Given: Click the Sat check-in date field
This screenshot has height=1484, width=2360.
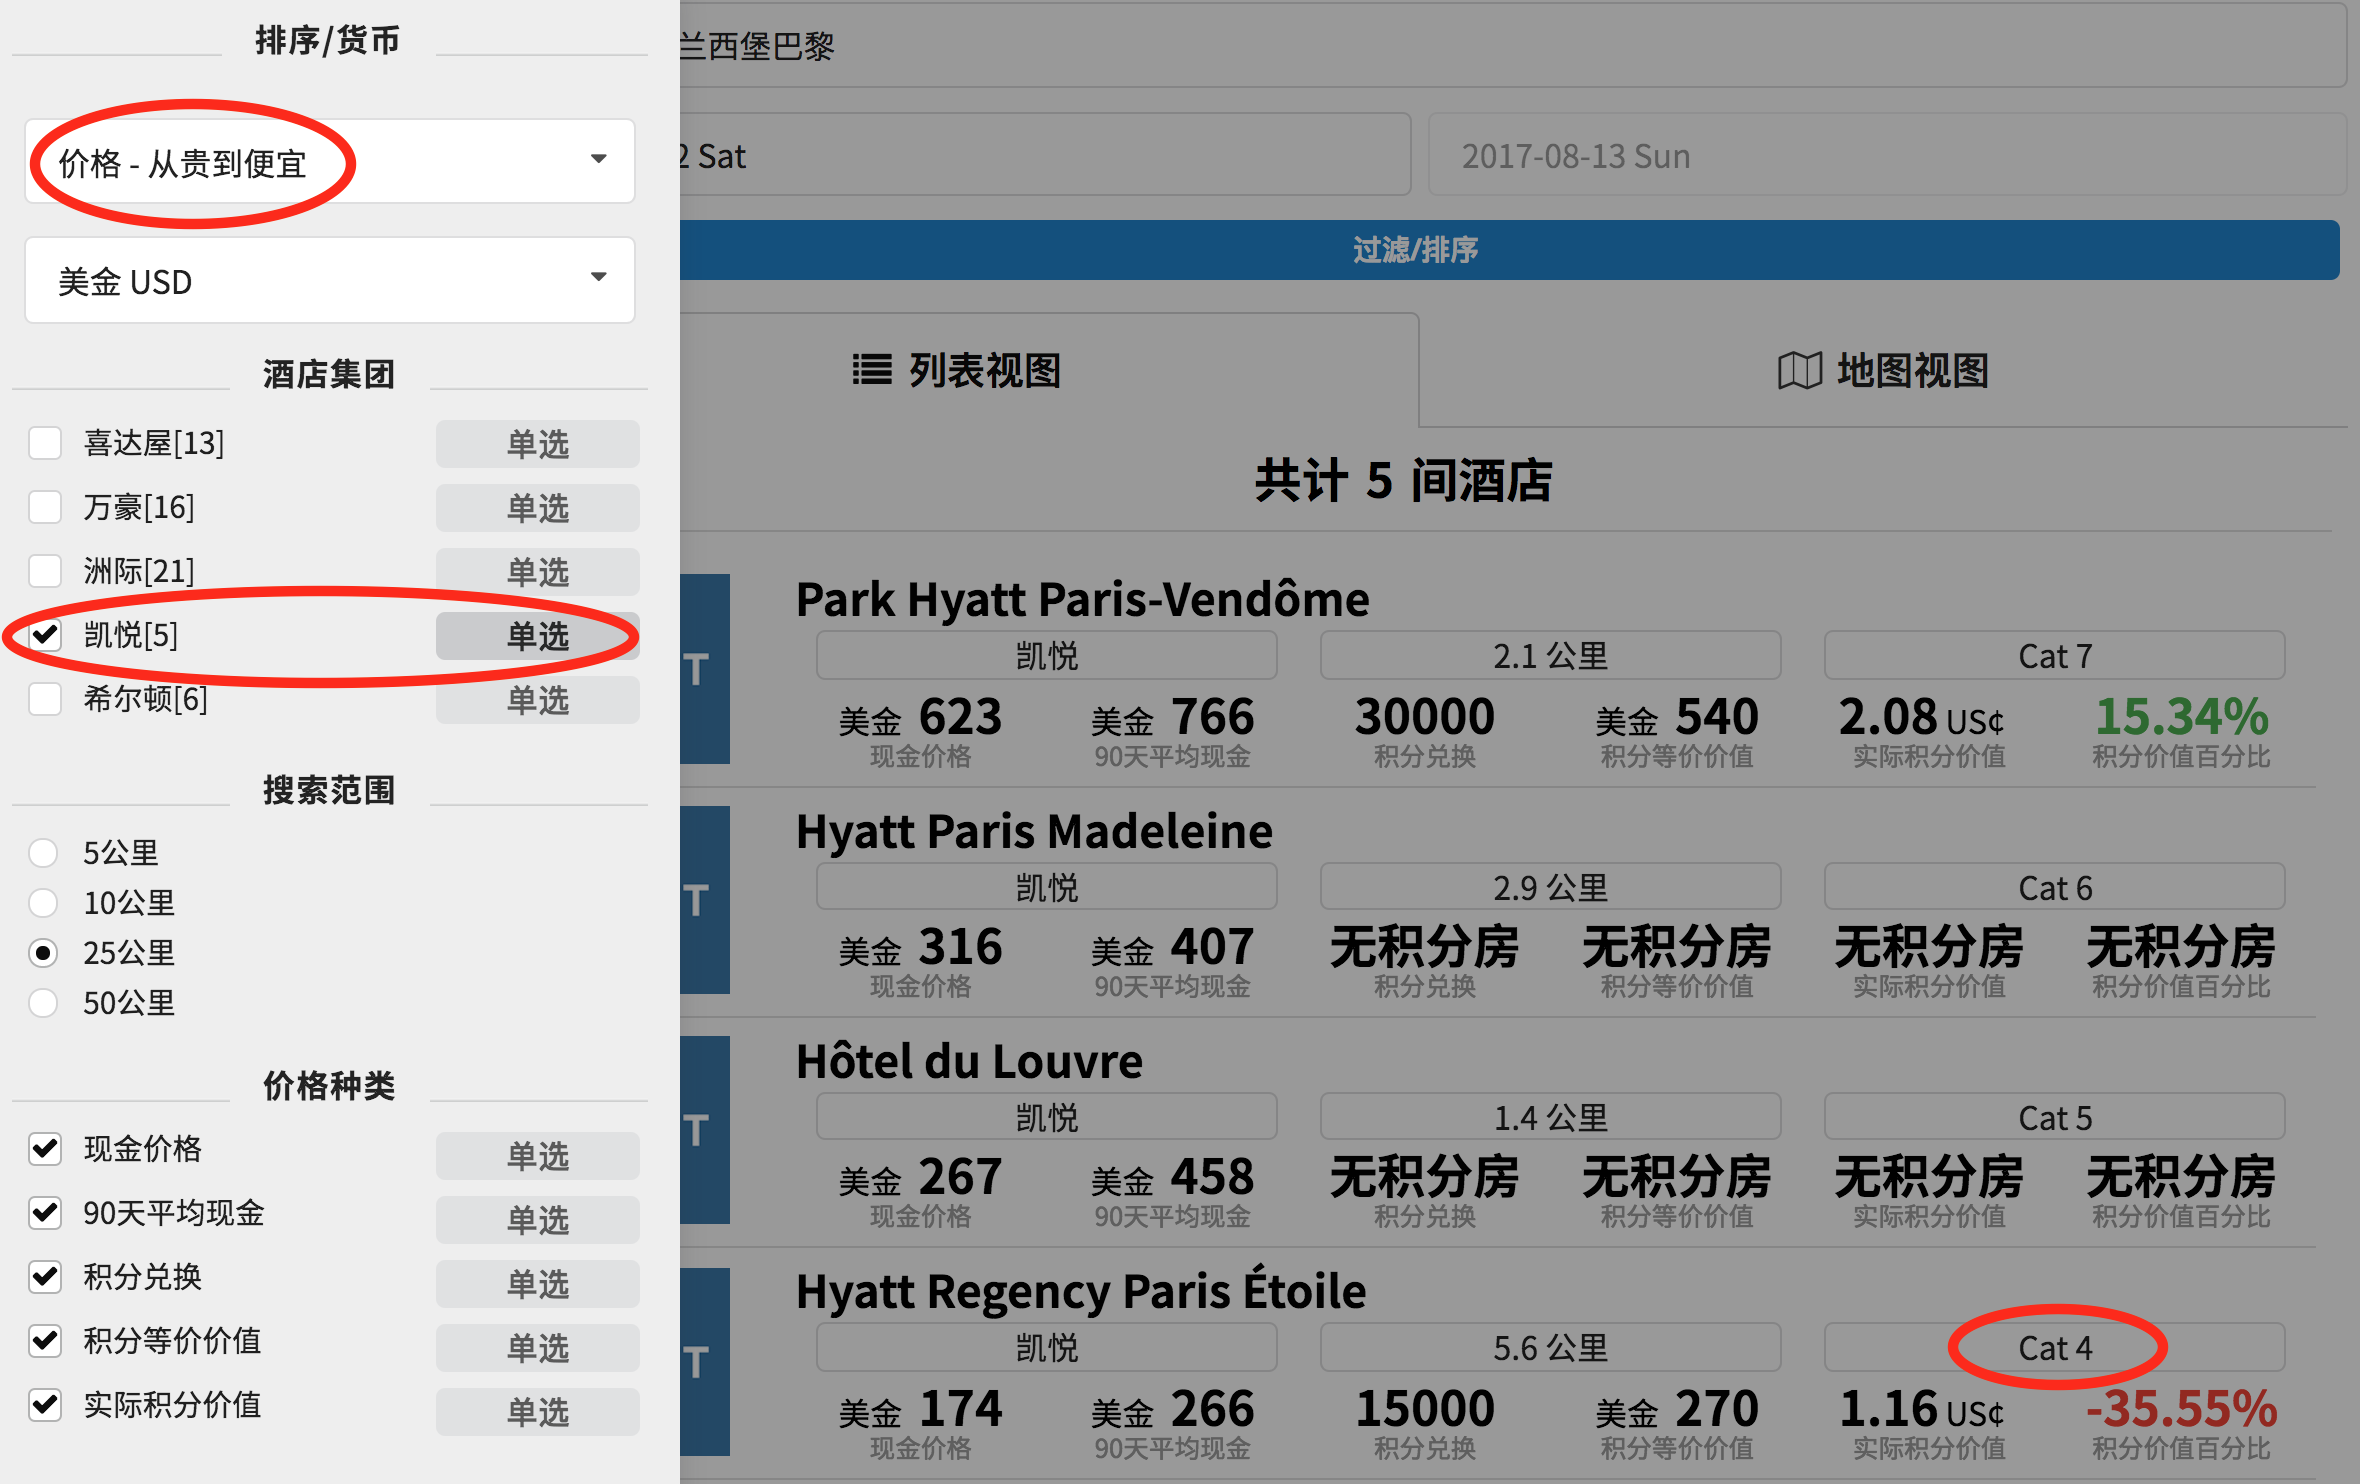Looking at the screenshot, I should (x=1045, y=155).
